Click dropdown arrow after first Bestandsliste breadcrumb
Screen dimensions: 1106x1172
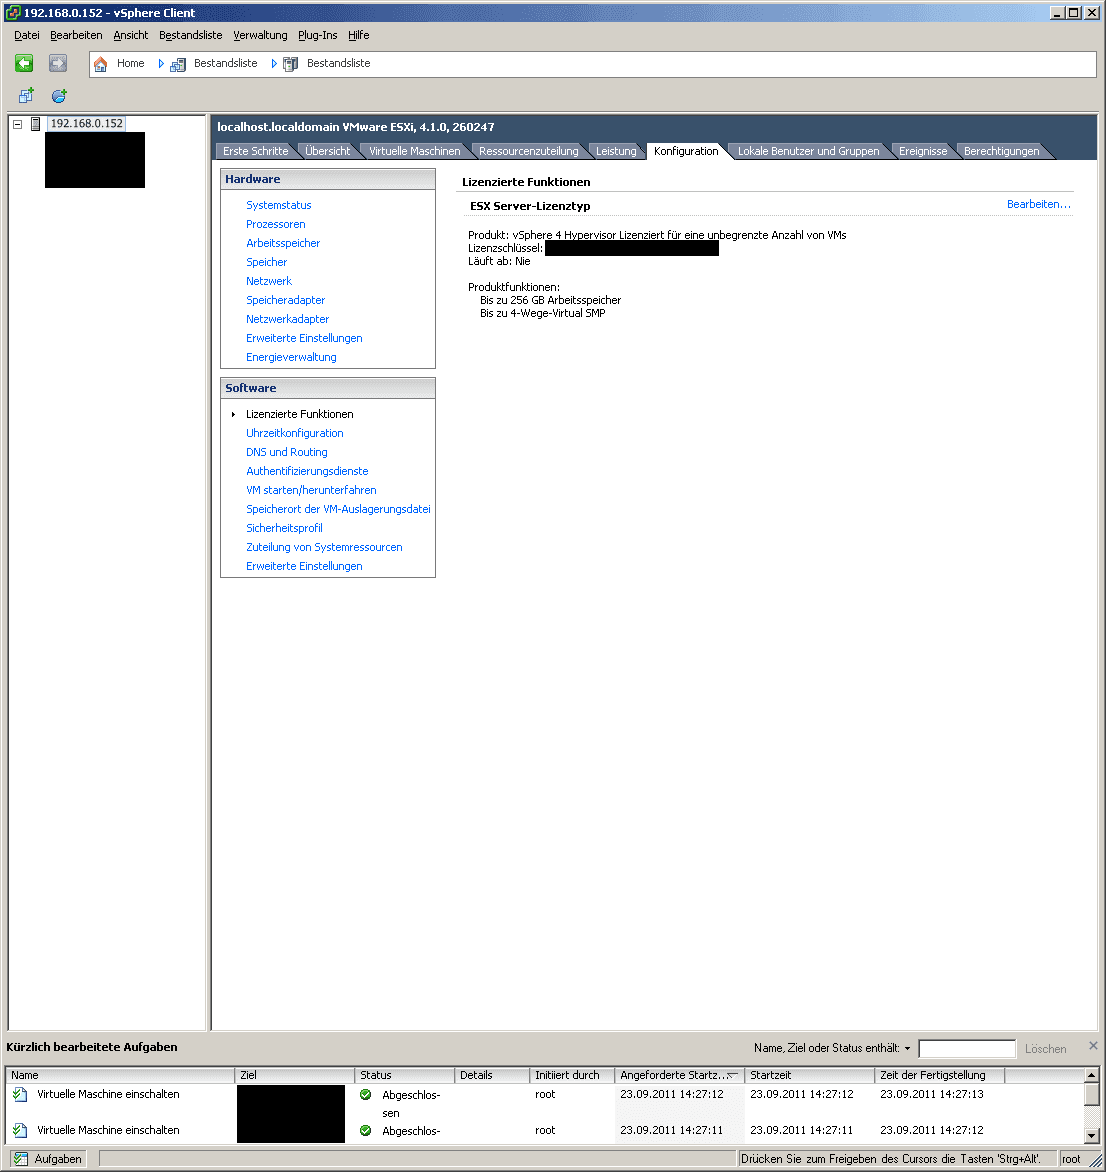coord(274,64)
